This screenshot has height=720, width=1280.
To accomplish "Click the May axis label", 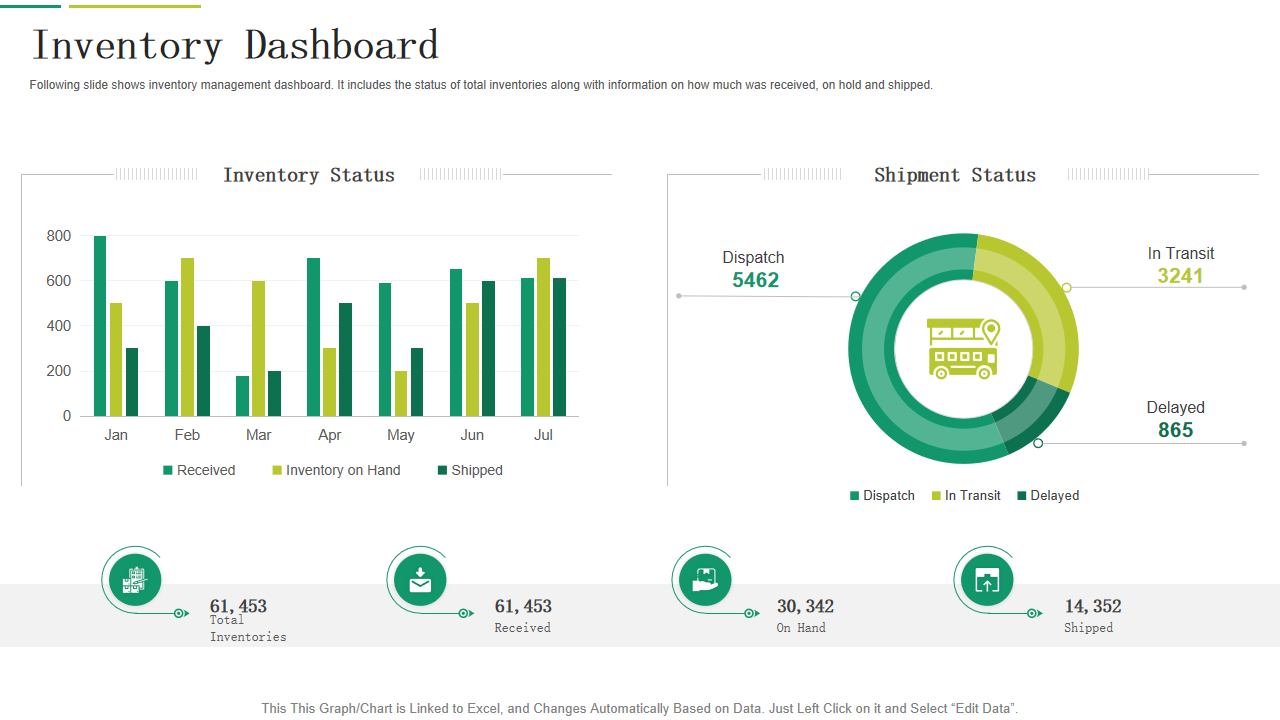I will [x=400, y=435].
